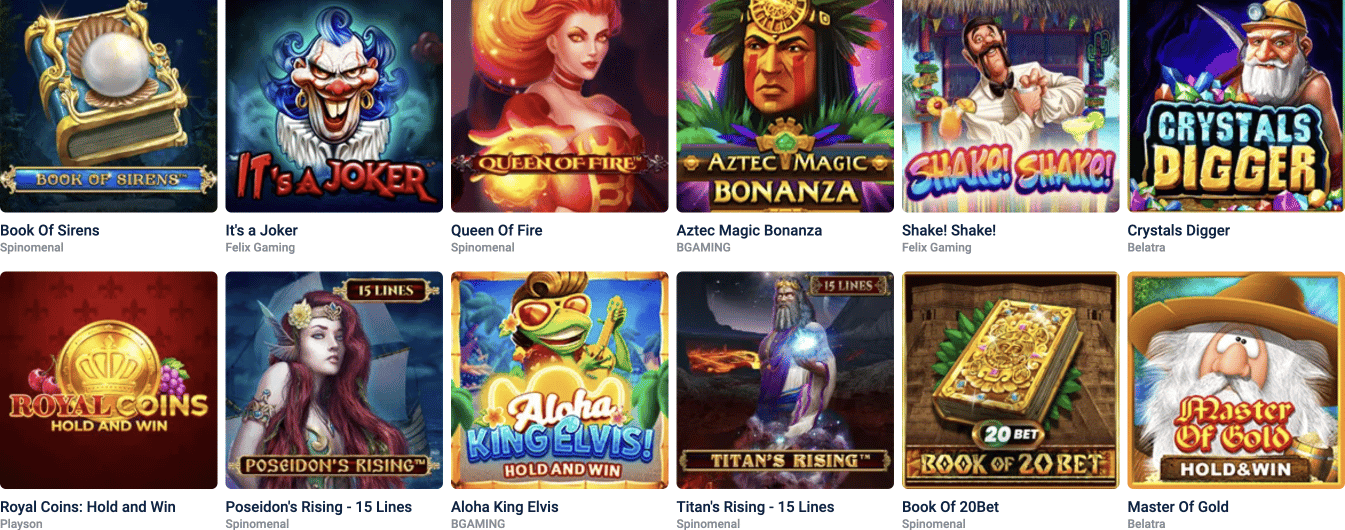Click the "It's a Joker" title text
The height and width of the screenshot is (530, 1345).
[x=262, y=230]
